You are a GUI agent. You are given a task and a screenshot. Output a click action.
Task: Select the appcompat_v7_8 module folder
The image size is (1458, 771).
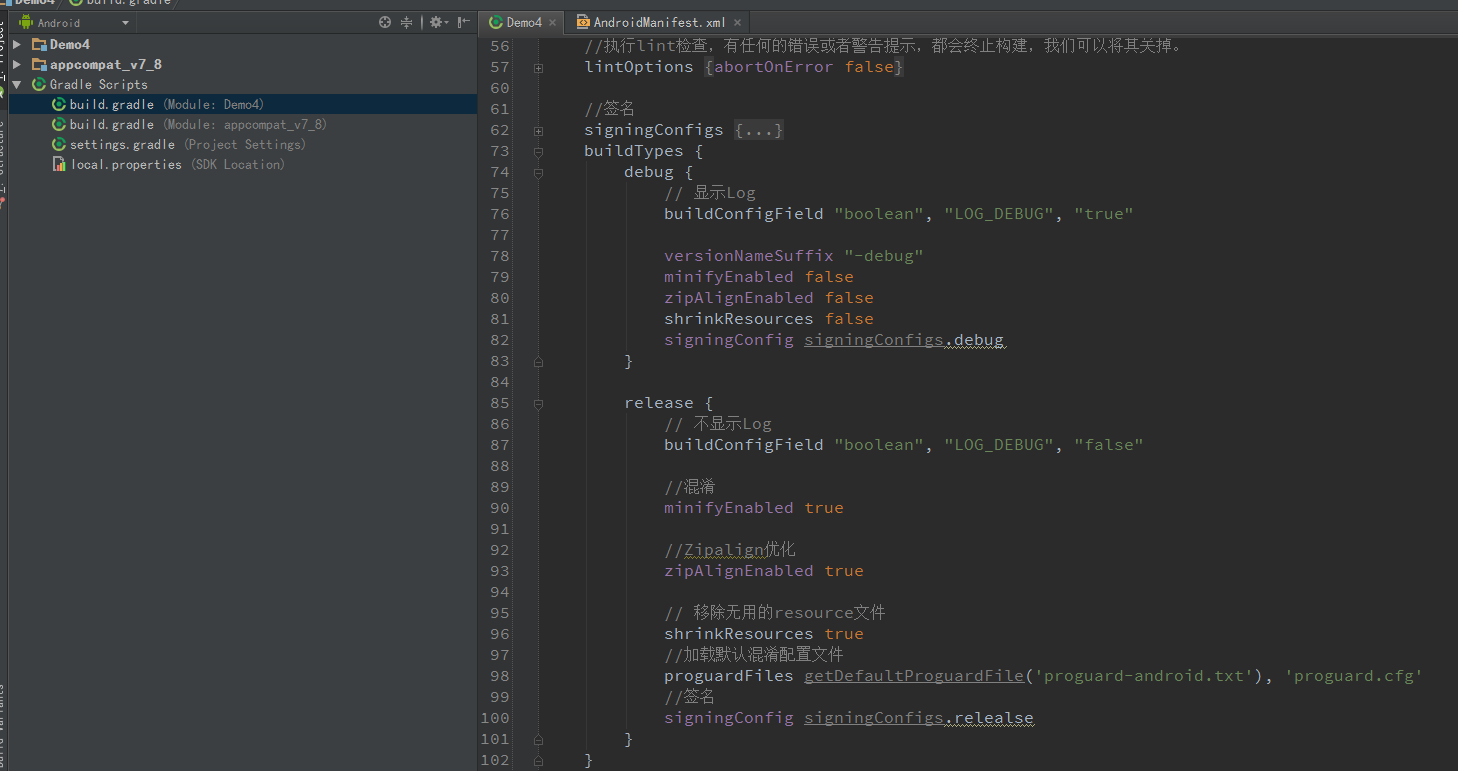coord(106,64)
